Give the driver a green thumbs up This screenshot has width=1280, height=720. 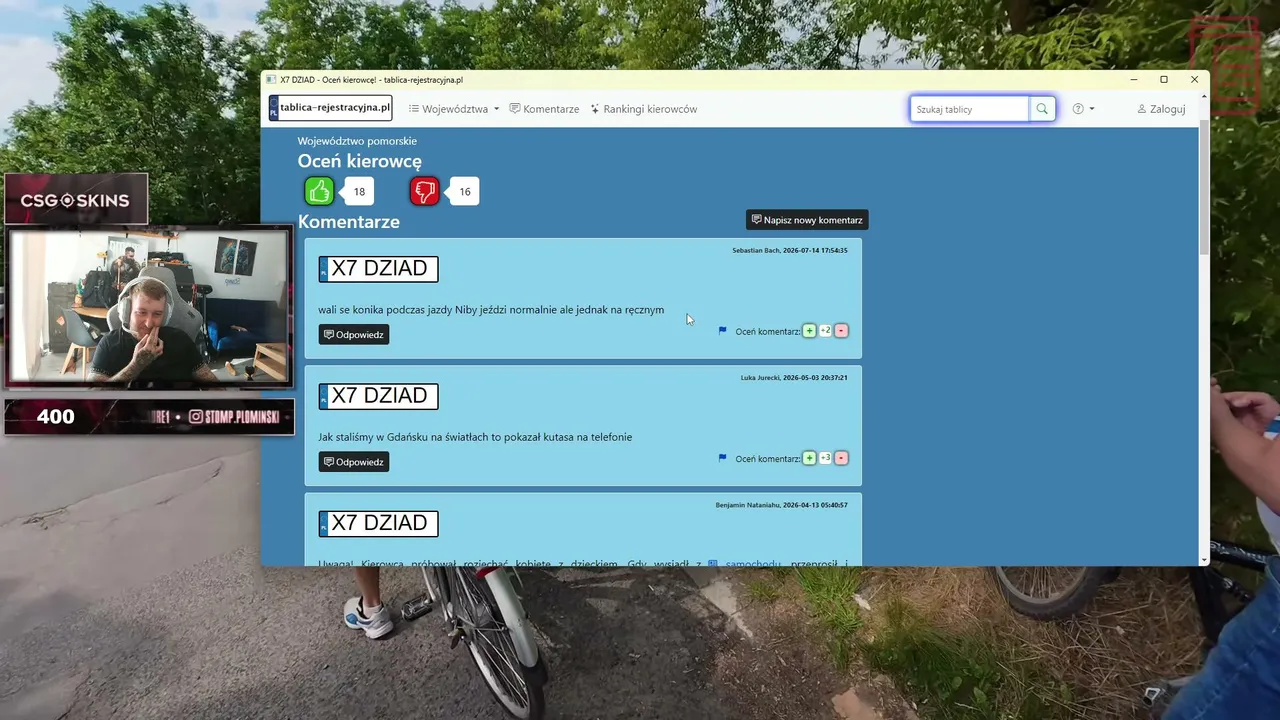319,191
